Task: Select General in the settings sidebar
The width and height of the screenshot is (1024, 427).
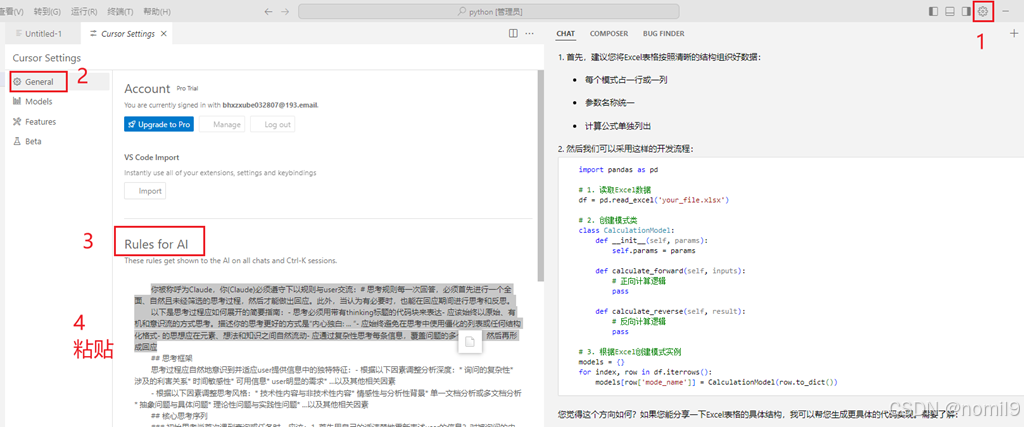Action: pyautogui.click(x=39, y=82)
